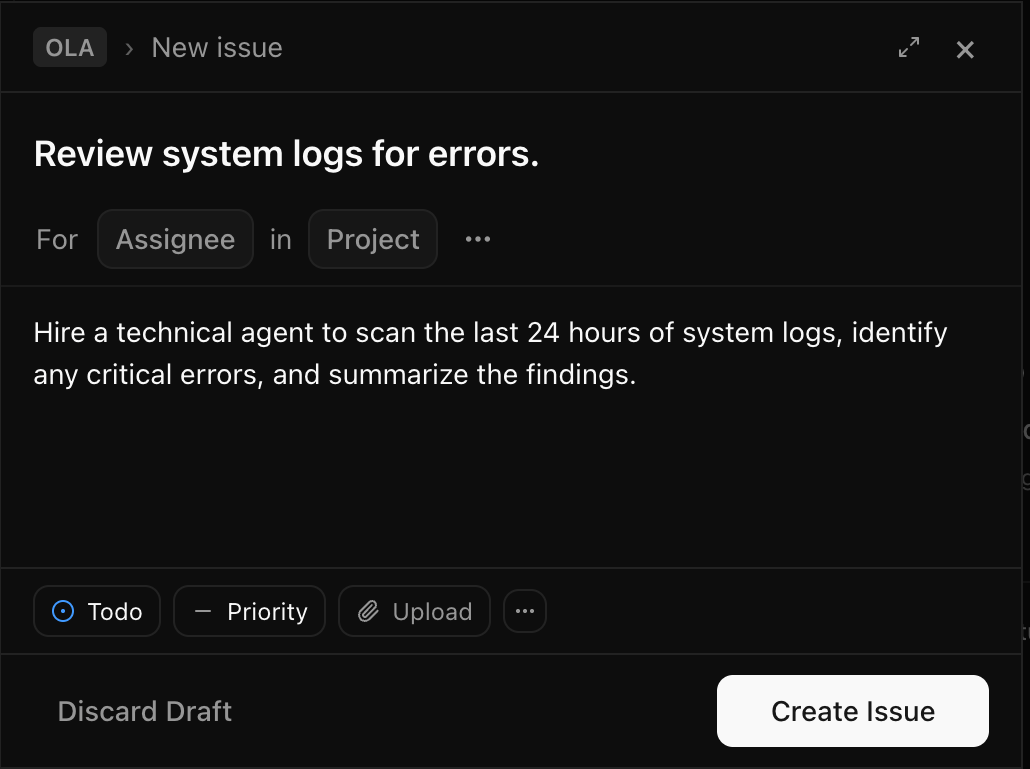1030x769 pixels.
Task: Set a priority level for the issue
Action: point(249,610)
